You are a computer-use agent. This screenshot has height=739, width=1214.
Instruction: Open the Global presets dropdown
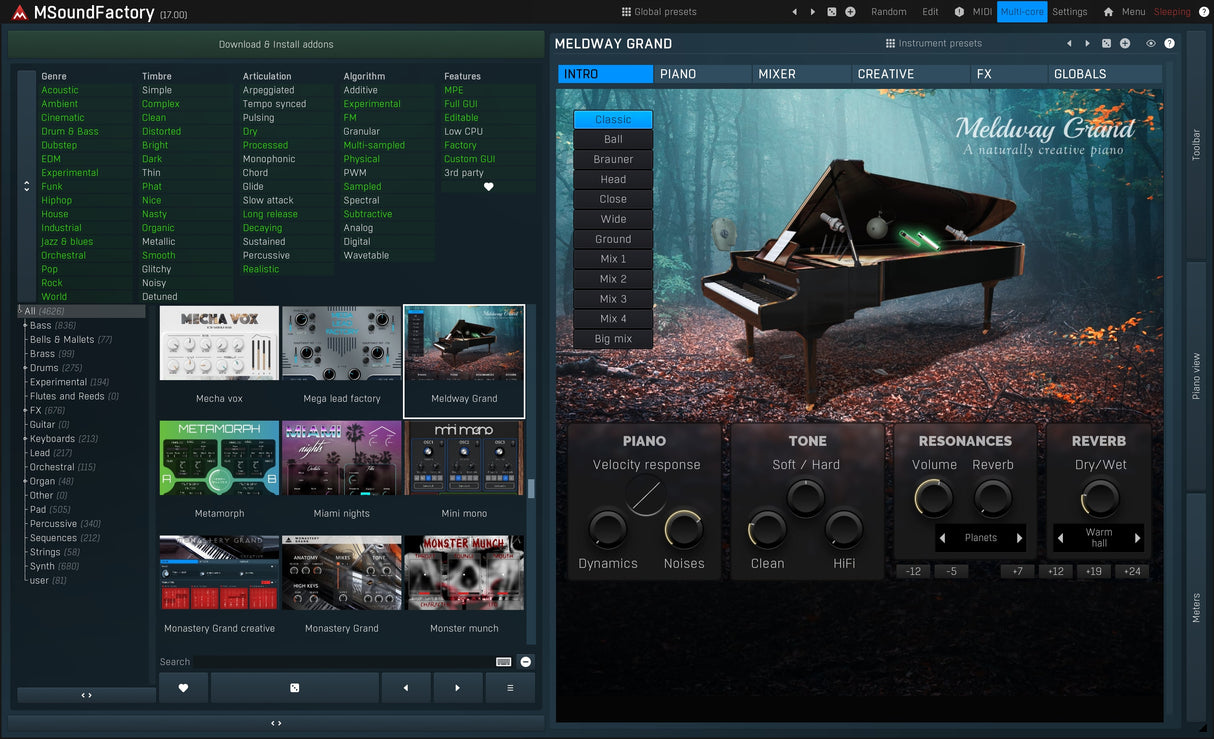pyautogui.click(x=659, y=12)
